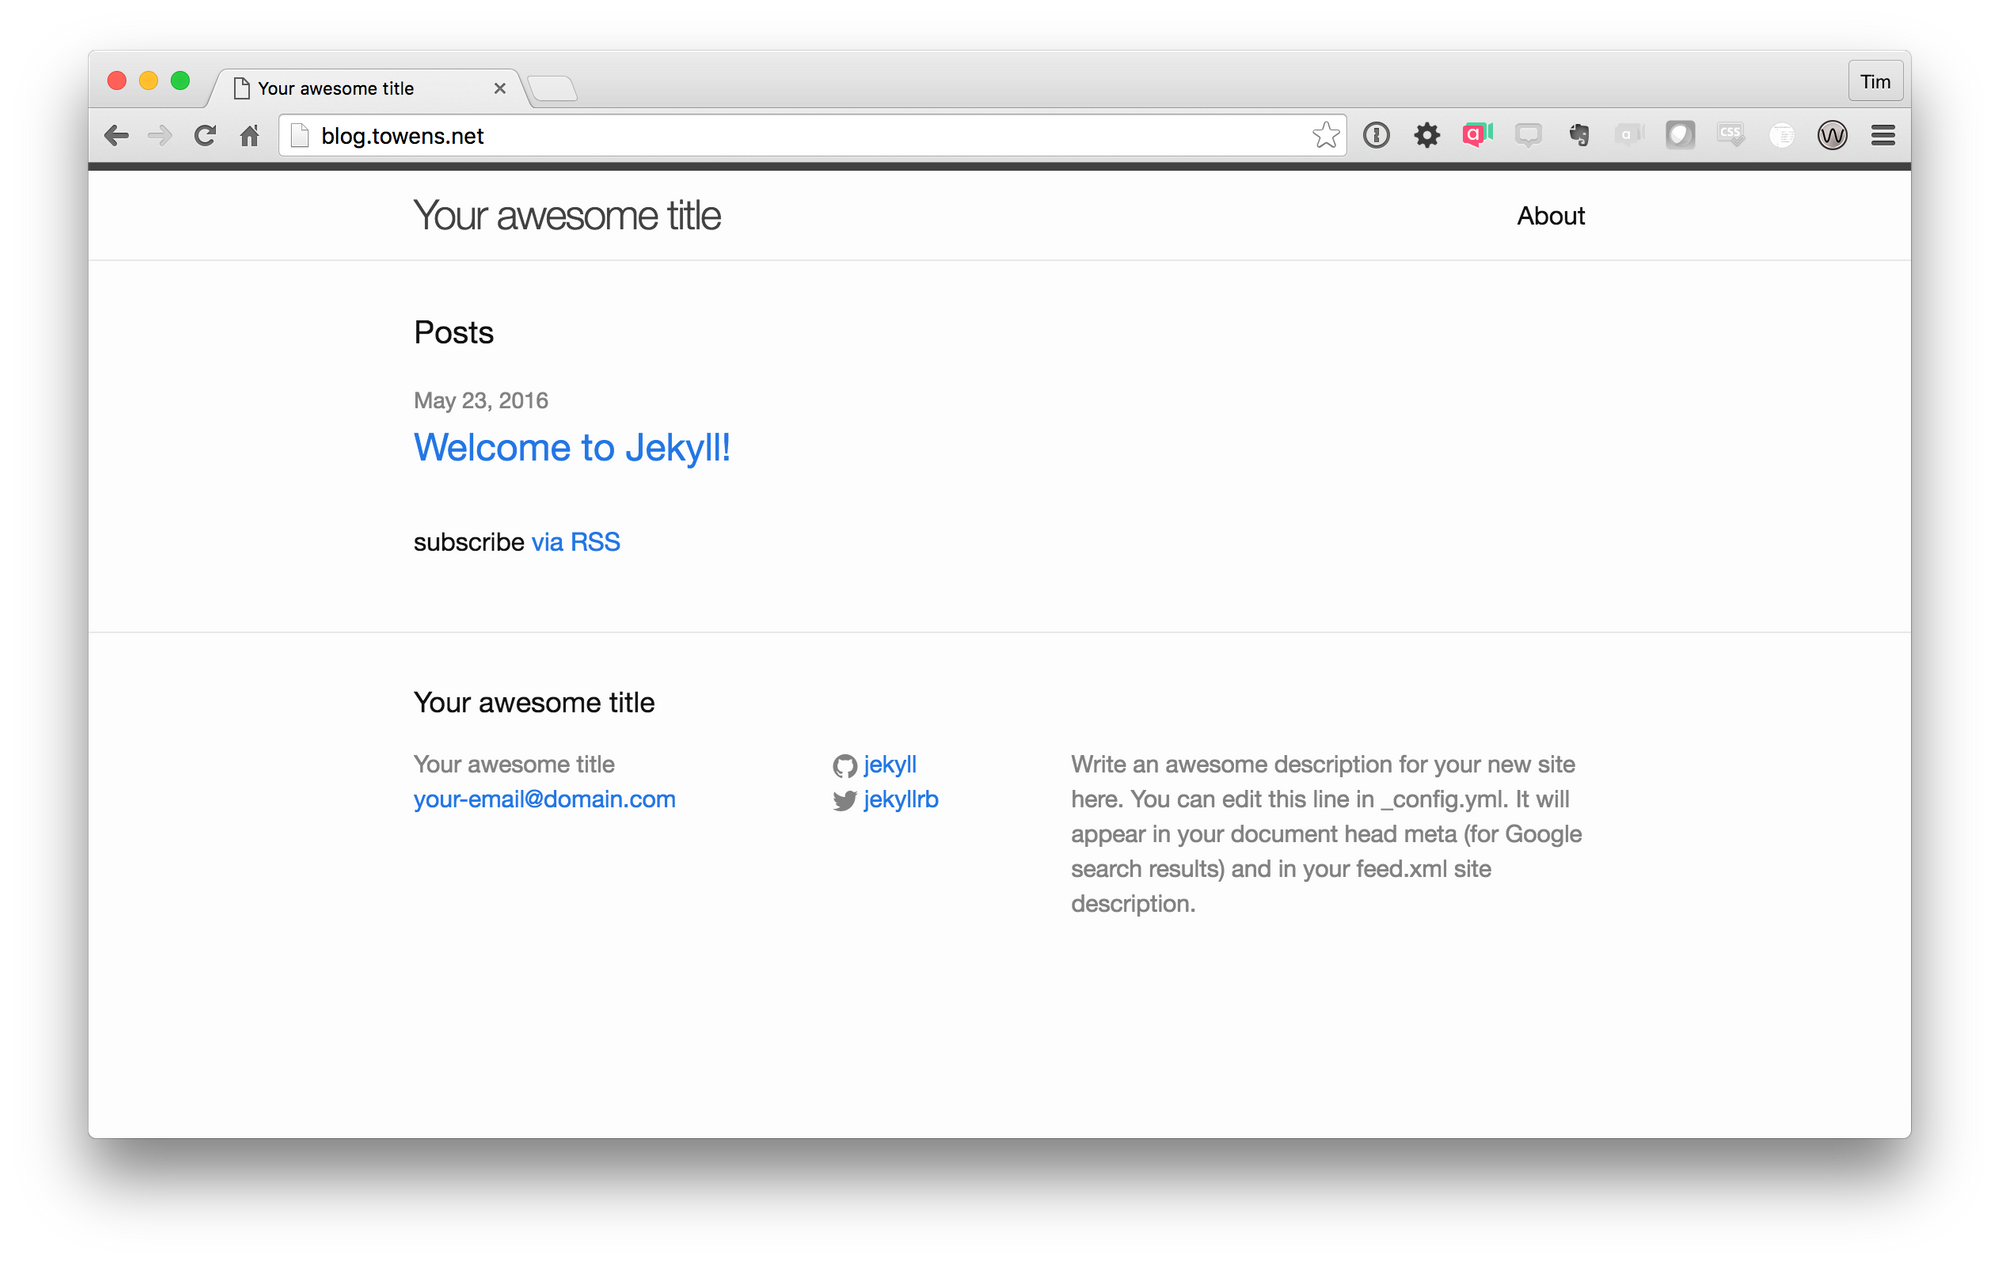Click the settings gear icon

coord(1428,134)
